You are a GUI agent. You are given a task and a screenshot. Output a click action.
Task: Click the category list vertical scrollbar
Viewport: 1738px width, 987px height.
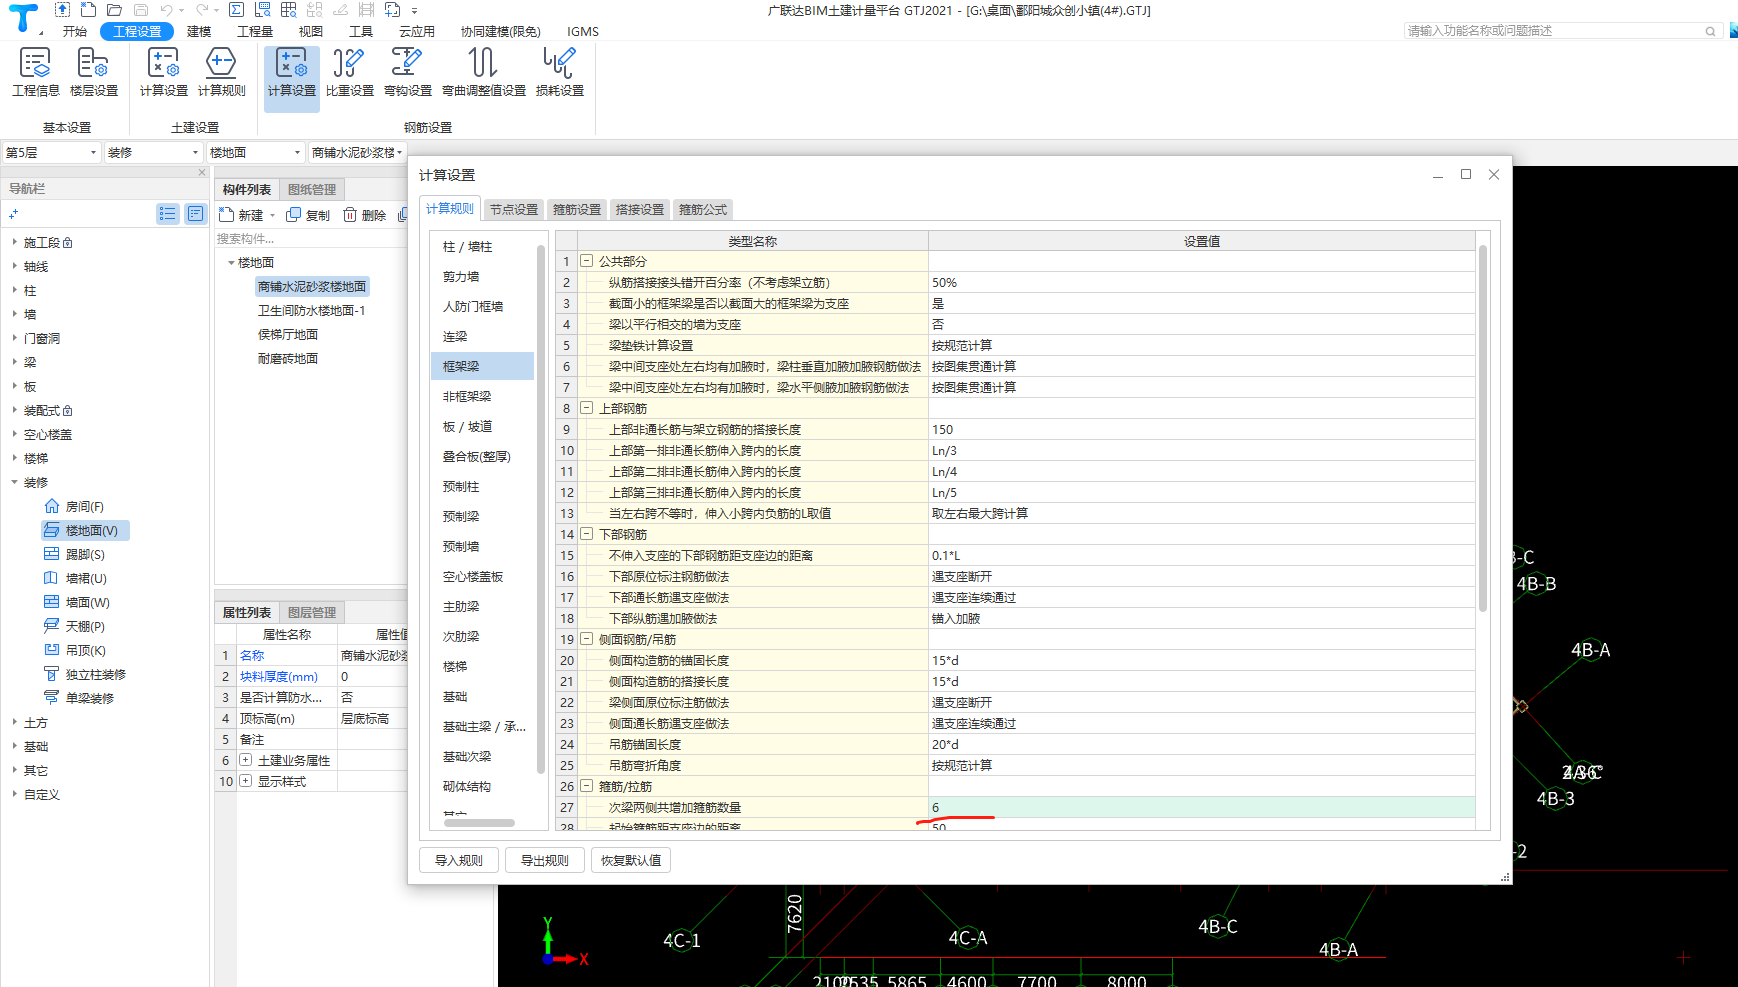541,509
